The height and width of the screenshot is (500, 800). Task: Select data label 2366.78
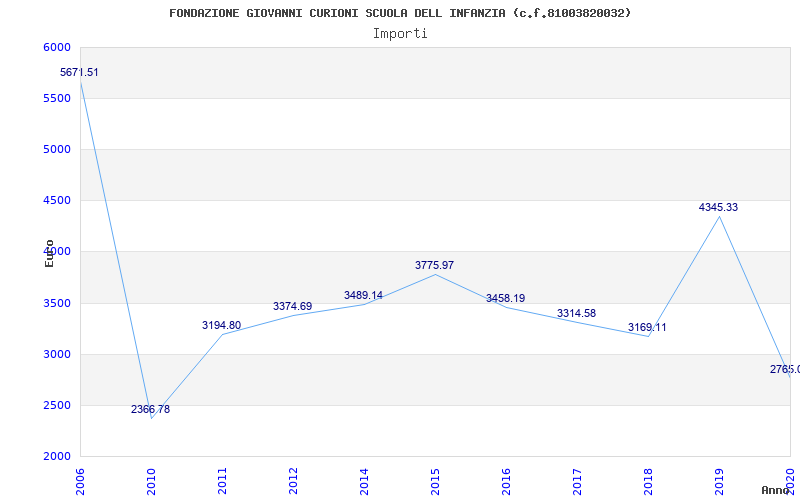coord(151,409)
